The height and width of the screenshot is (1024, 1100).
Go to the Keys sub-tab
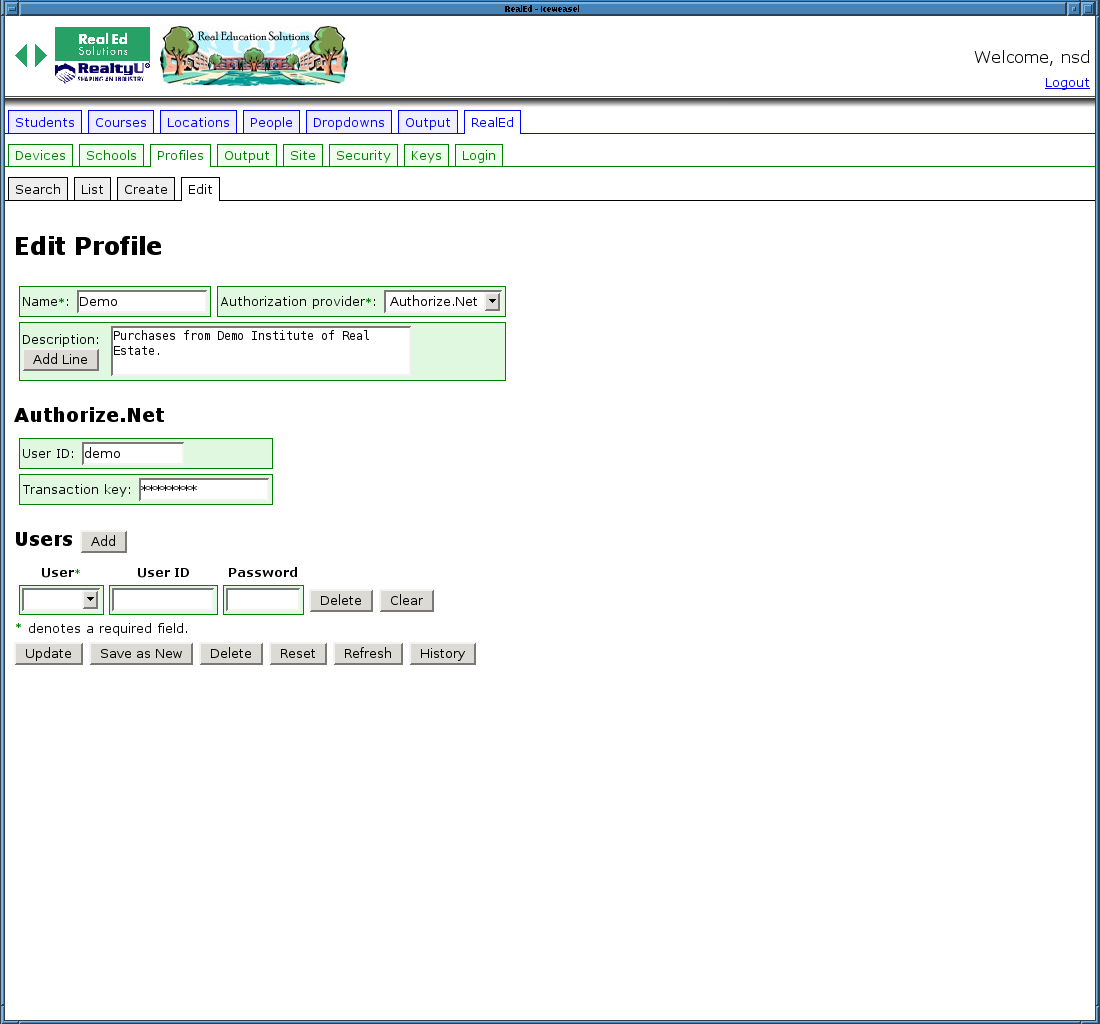point(426,155)
